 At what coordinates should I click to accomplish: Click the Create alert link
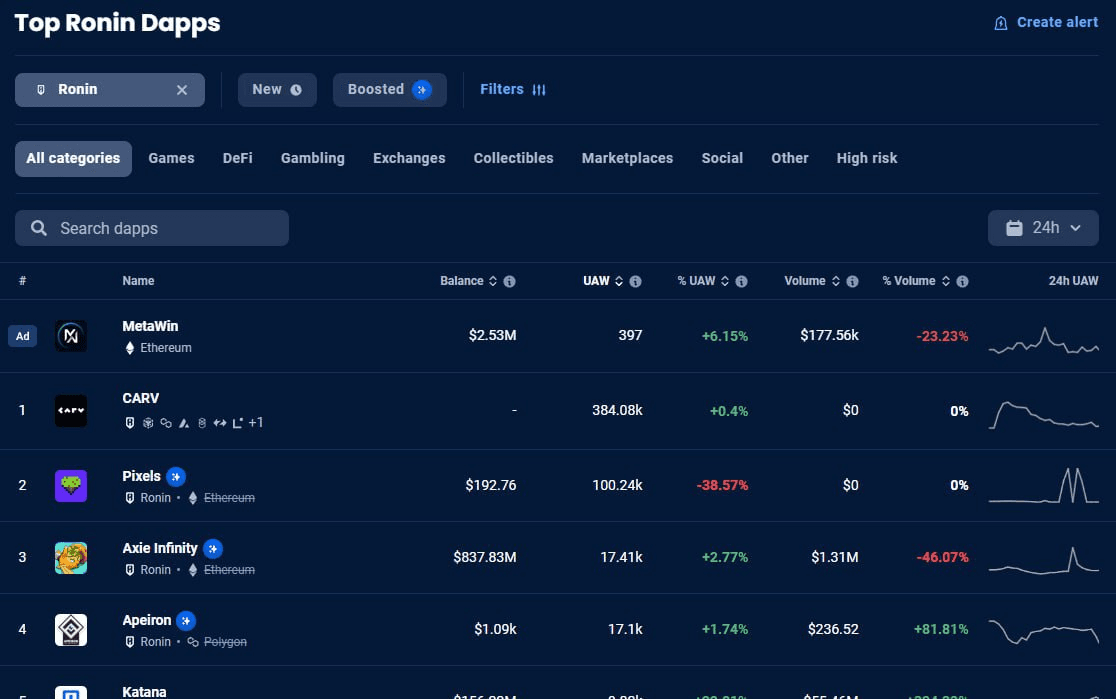coord(1046,23)
